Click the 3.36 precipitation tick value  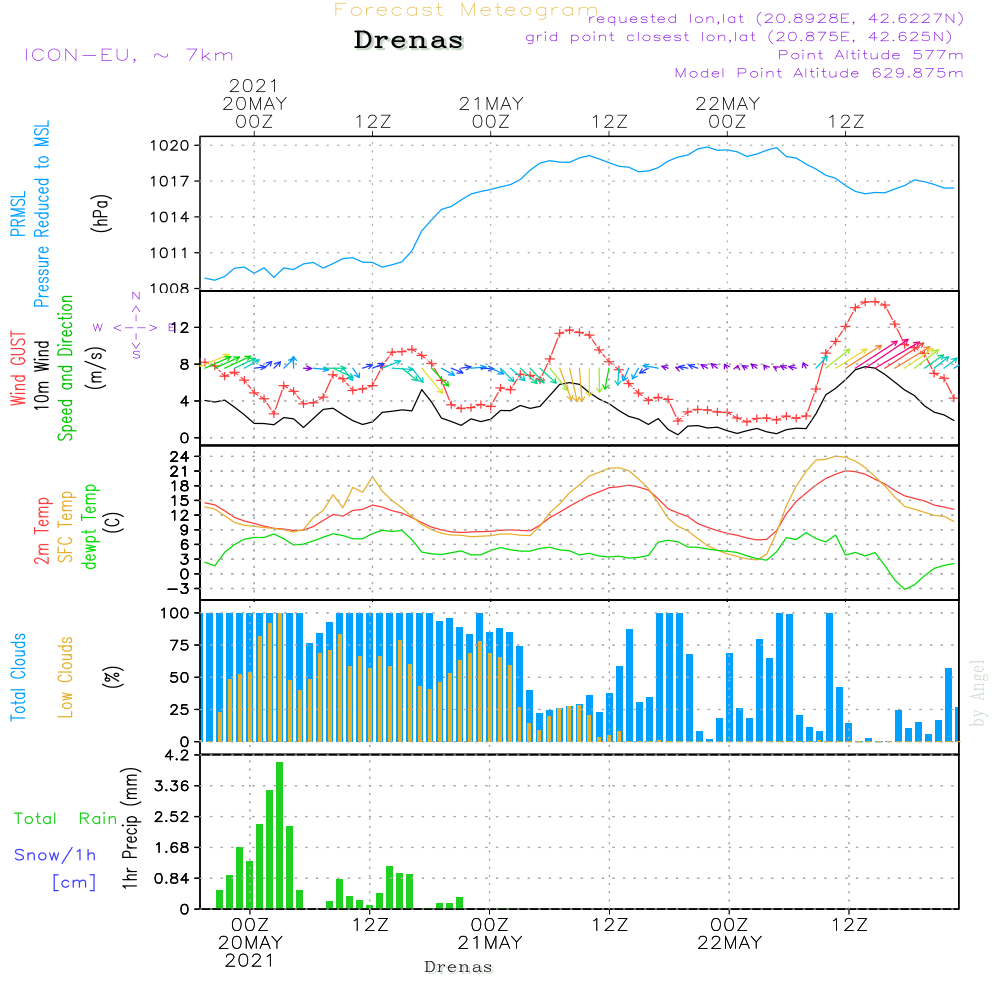point(172,786)
